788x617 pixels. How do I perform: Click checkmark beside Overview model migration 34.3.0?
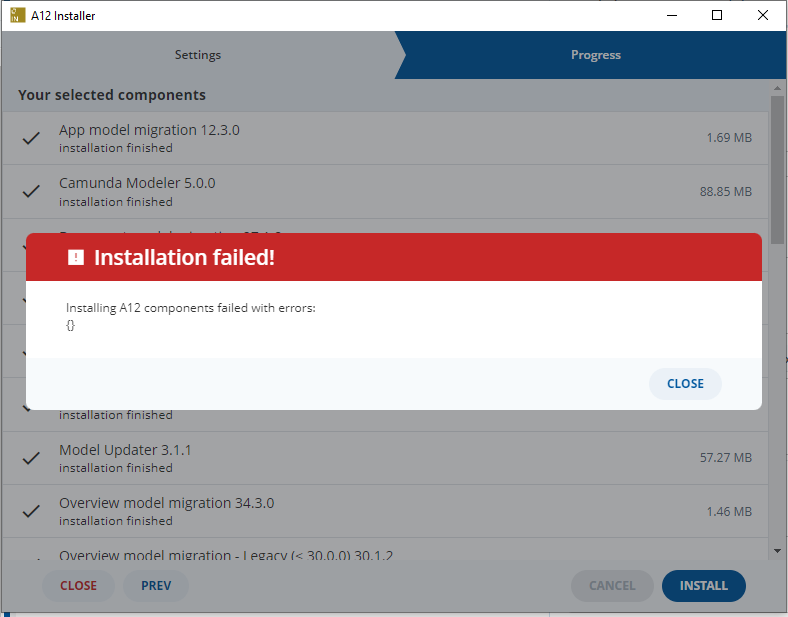[x=31, y=511]
